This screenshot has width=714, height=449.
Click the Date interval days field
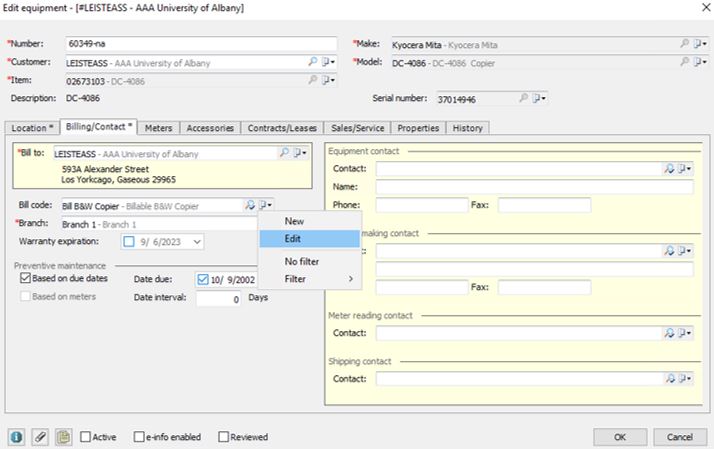coord(219,299)
